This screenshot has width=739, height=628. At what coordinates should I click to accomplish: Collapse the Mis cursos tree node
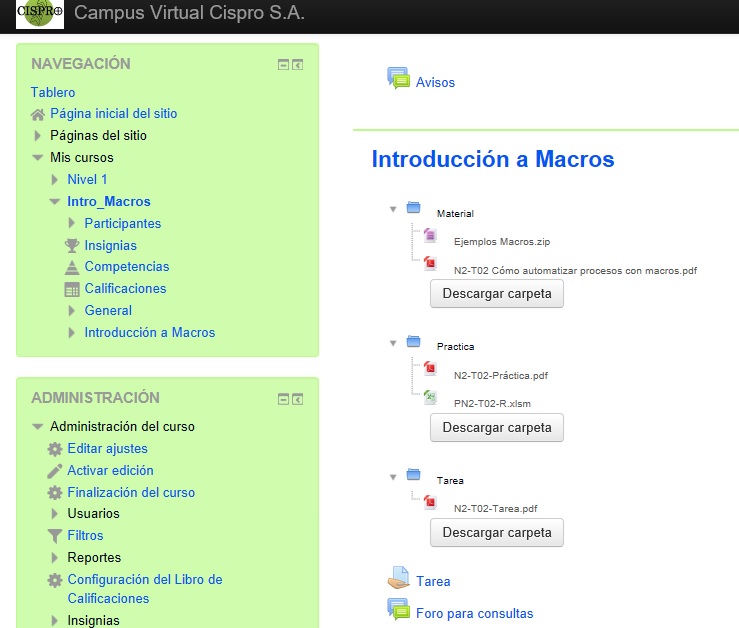click(x=38, y=158)
